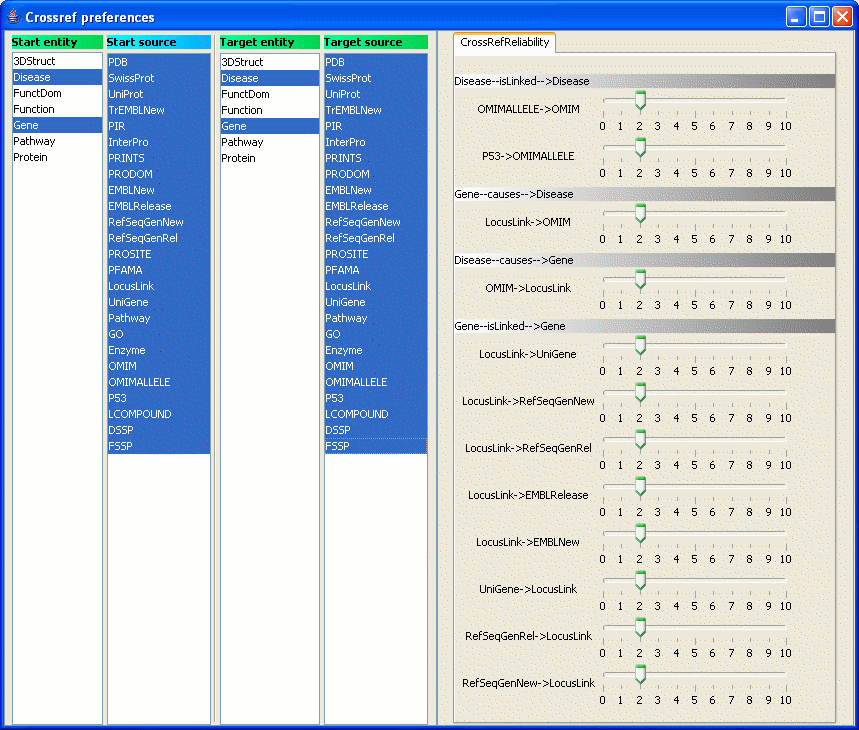Image resolution: width=859 pixels, height=730 pixels.
Task: Select Function in Target entity list
Action: [x=270, y=110]
